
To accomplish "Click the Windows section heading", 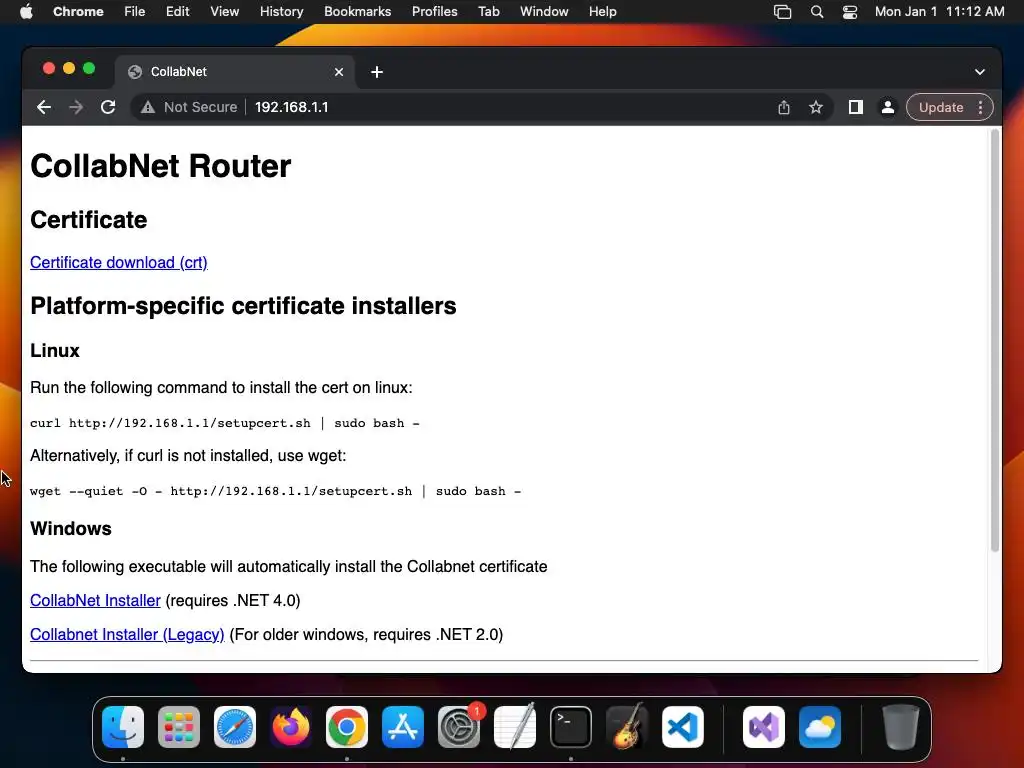I will pyautogui.click(x=71, y=528).
